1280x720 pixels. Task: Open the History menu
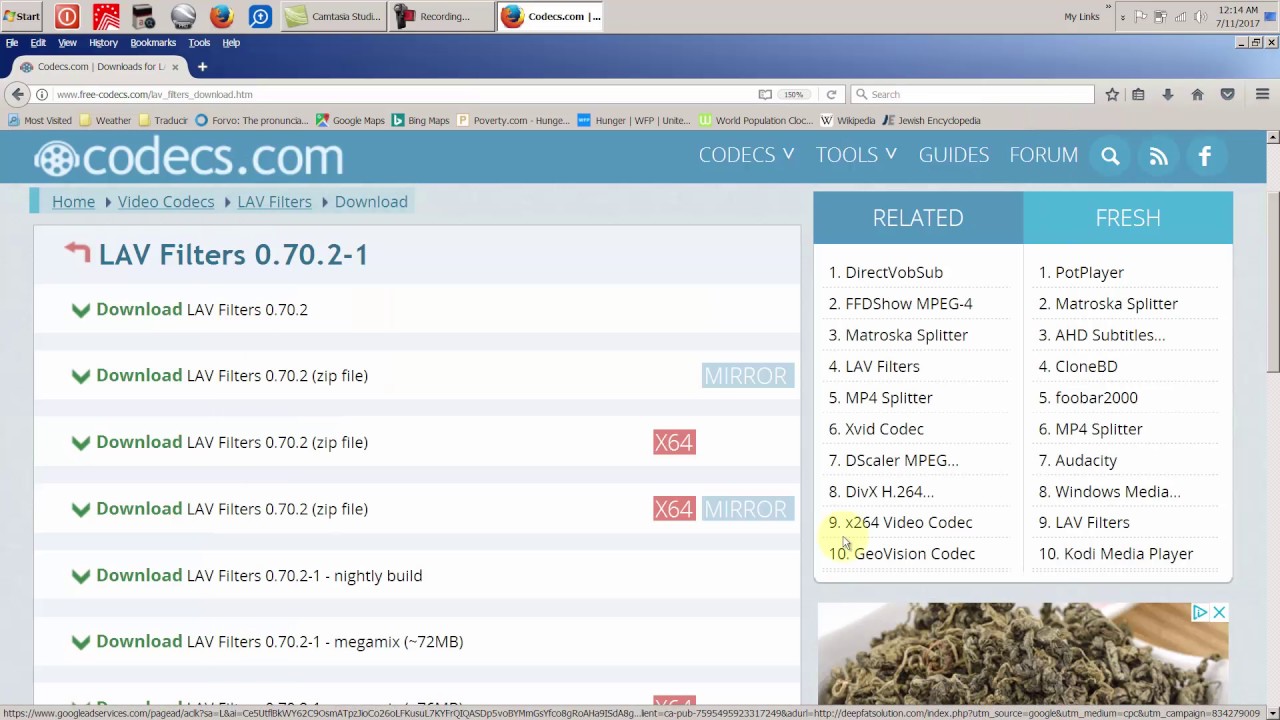click(x=103, y=43)
